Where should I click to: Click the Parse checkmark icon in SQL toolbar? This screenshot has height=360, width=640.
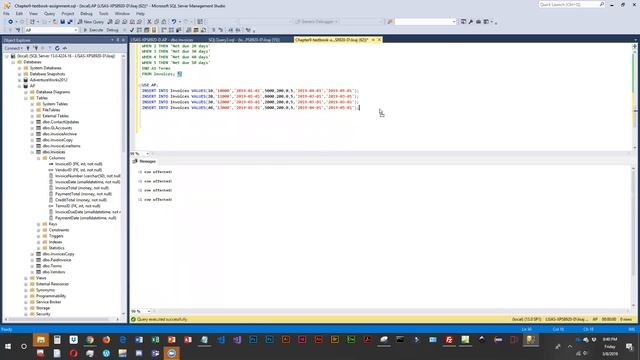[x=132, y=30]
